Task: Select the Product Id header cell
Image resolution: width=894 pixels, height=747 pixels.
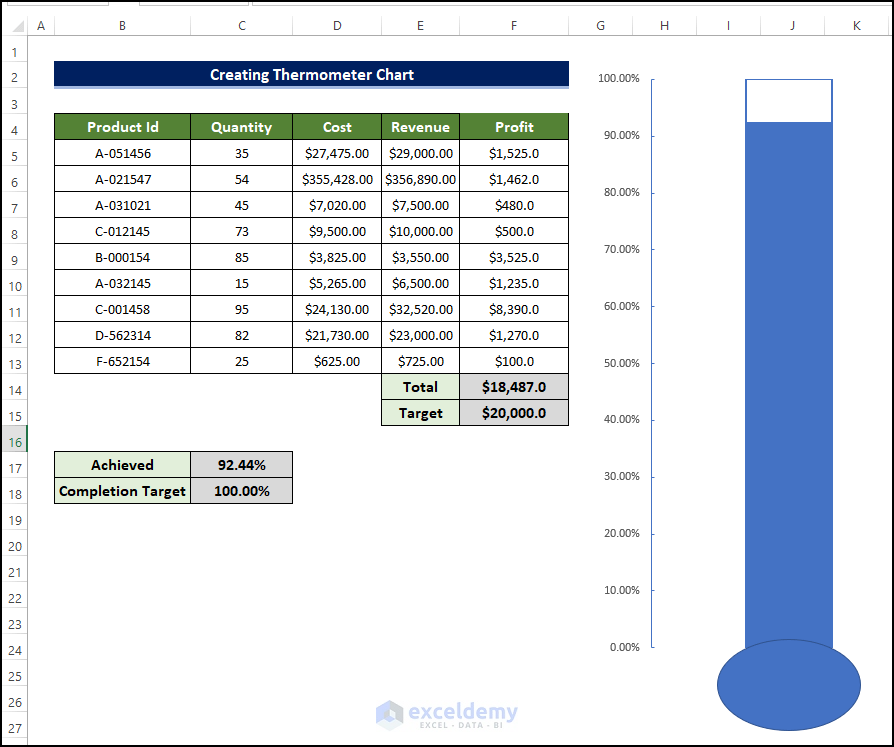Action: pos(123,127)
